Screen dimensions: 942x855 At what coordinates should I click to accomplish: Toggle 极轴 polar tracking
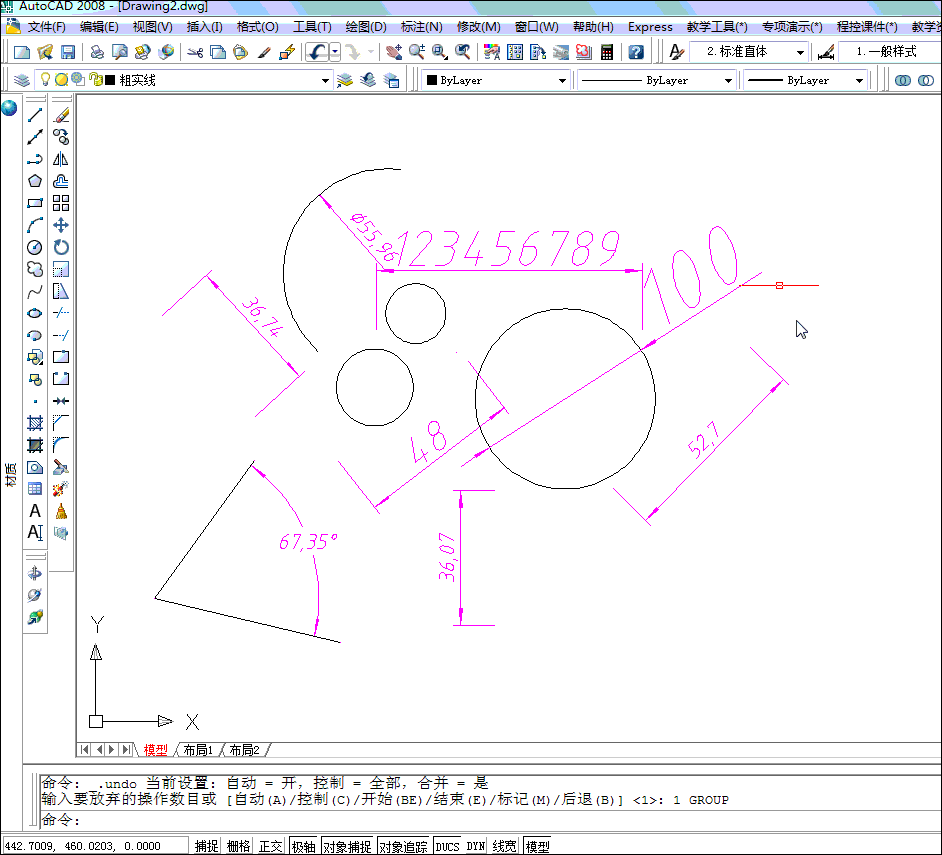coord(303,846)
